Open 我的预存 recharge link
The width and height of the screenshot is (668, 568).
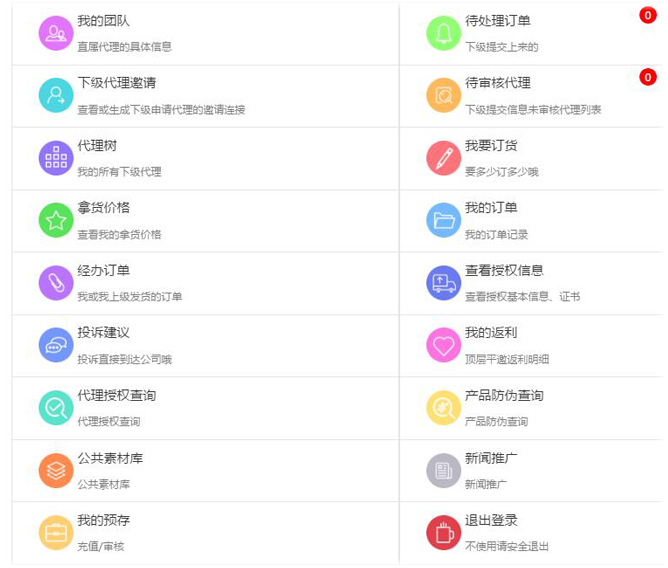(104, 521)
